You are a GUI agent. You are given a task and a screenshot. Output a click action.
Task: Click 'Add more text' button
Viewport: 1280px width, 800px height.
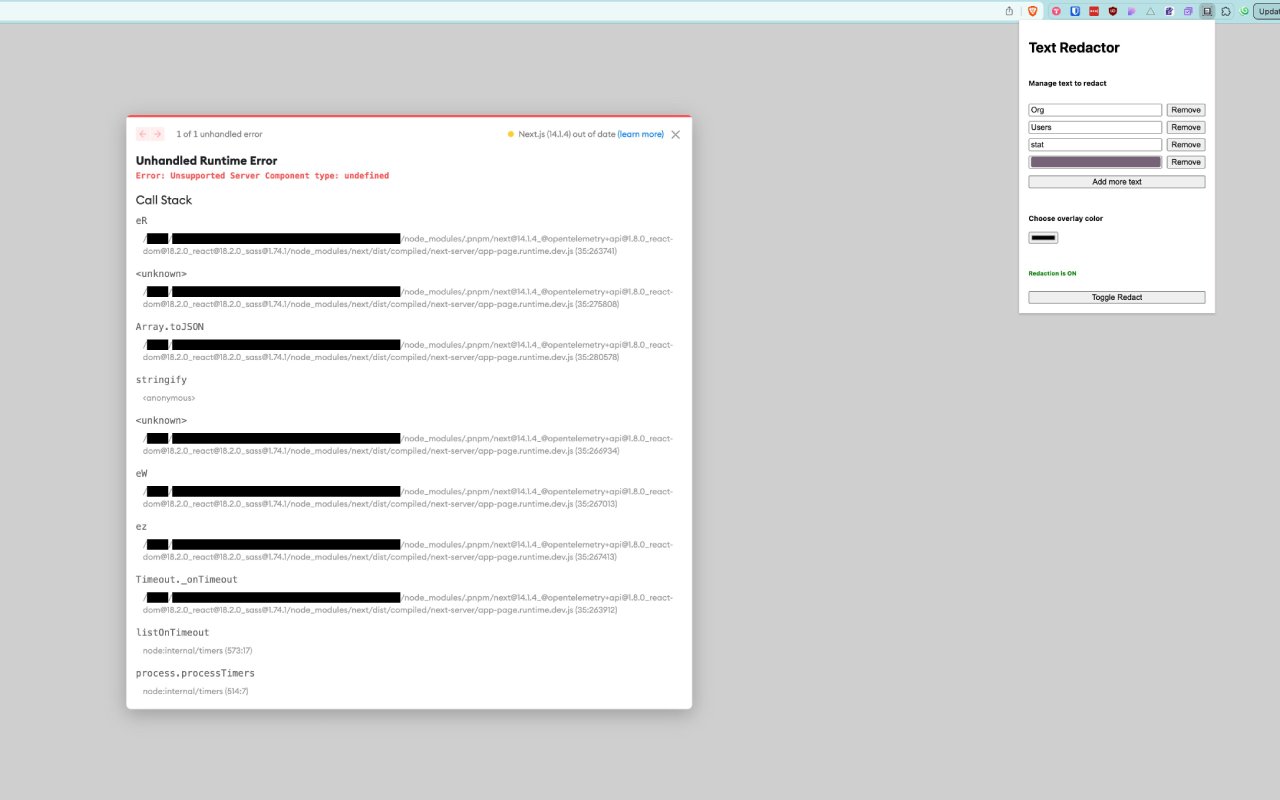(x=1117, y=182)
